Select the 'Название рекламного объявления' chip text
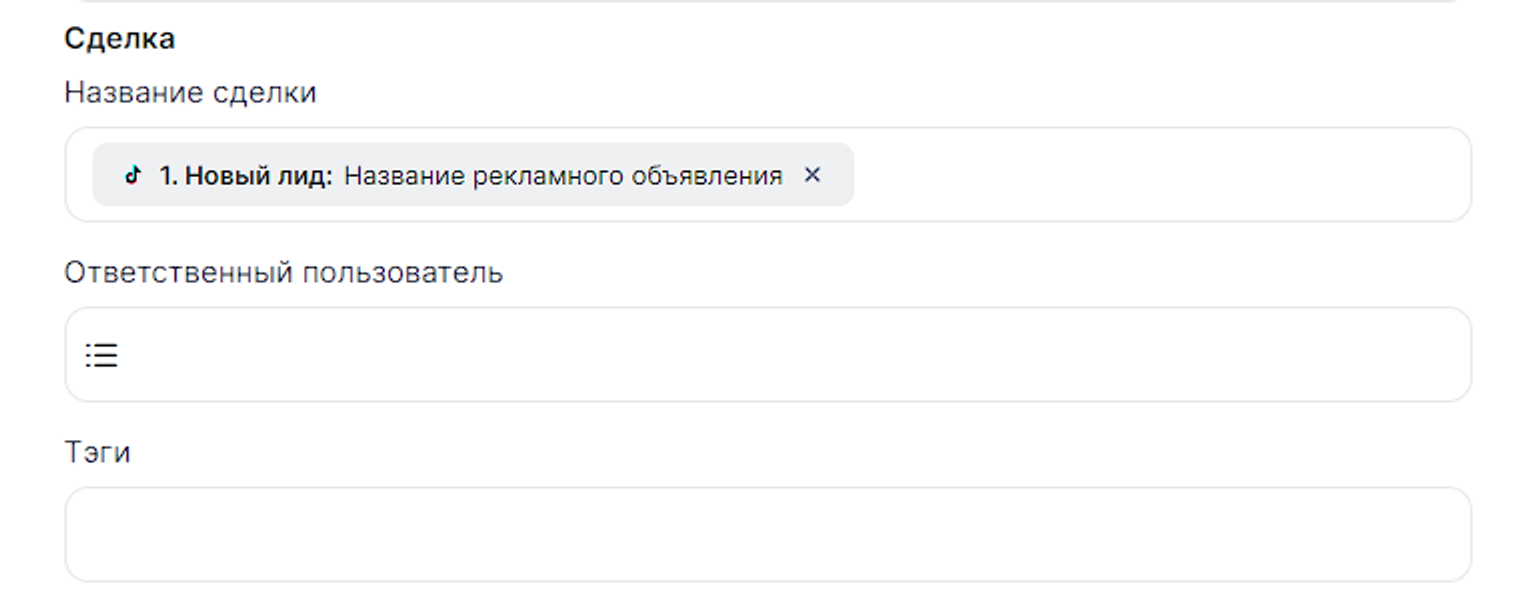 [563, 176]
